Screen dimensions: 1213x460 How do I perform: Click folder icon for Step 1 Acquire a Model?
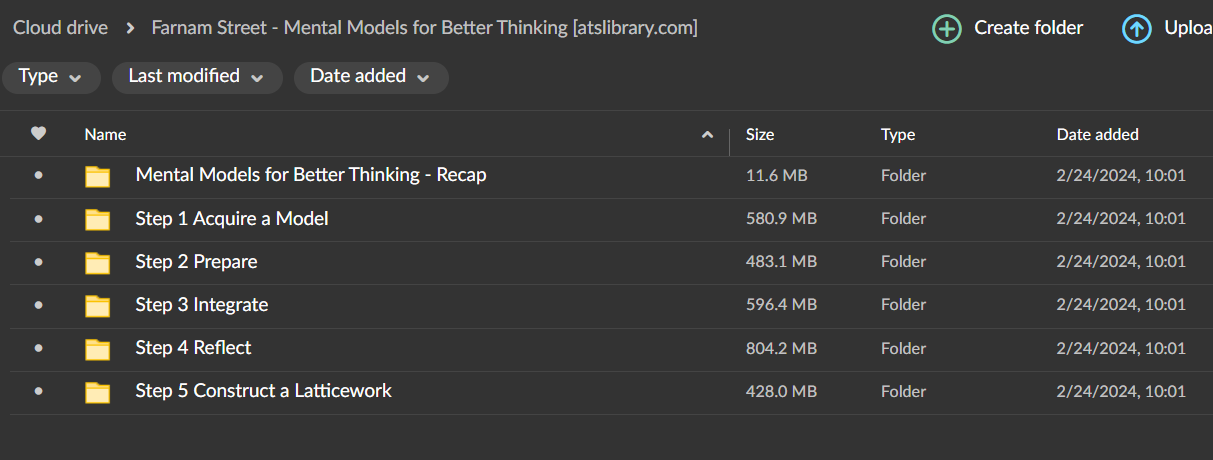[x=97, y=219]
